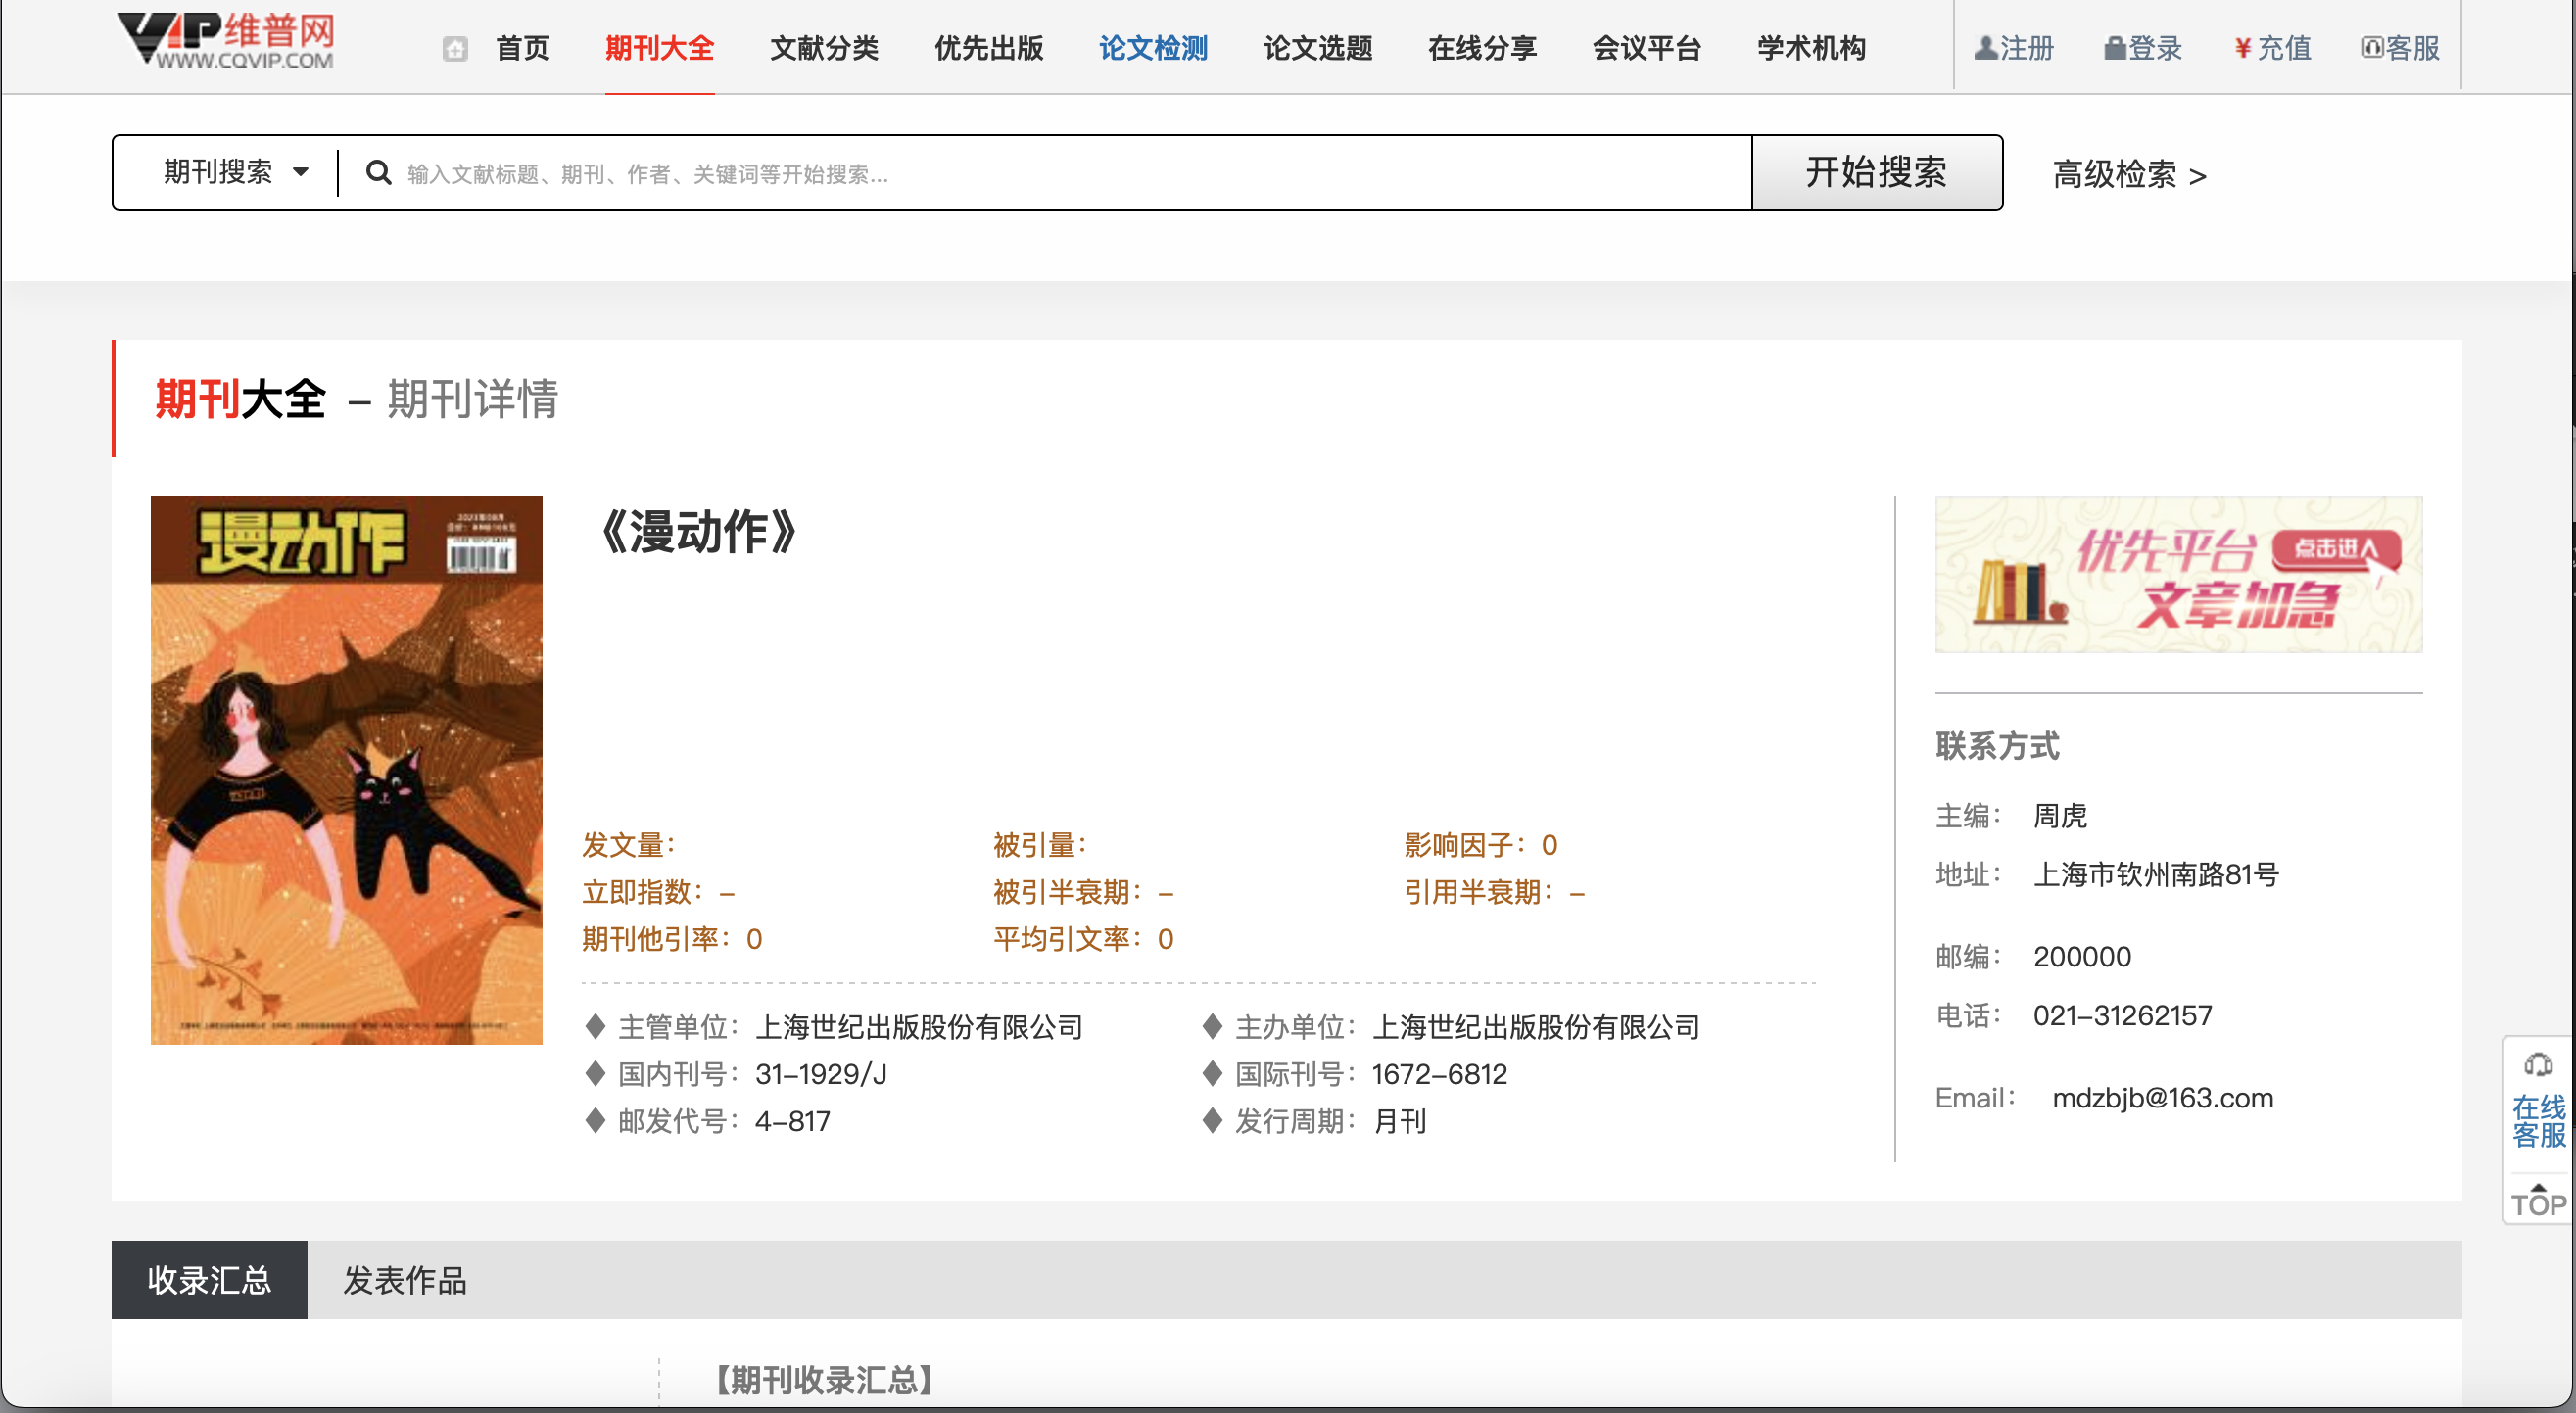The width and height of the screenshot is (2576, 1413).
Task: Open 注册 register link
Action: pos(2014,48)
